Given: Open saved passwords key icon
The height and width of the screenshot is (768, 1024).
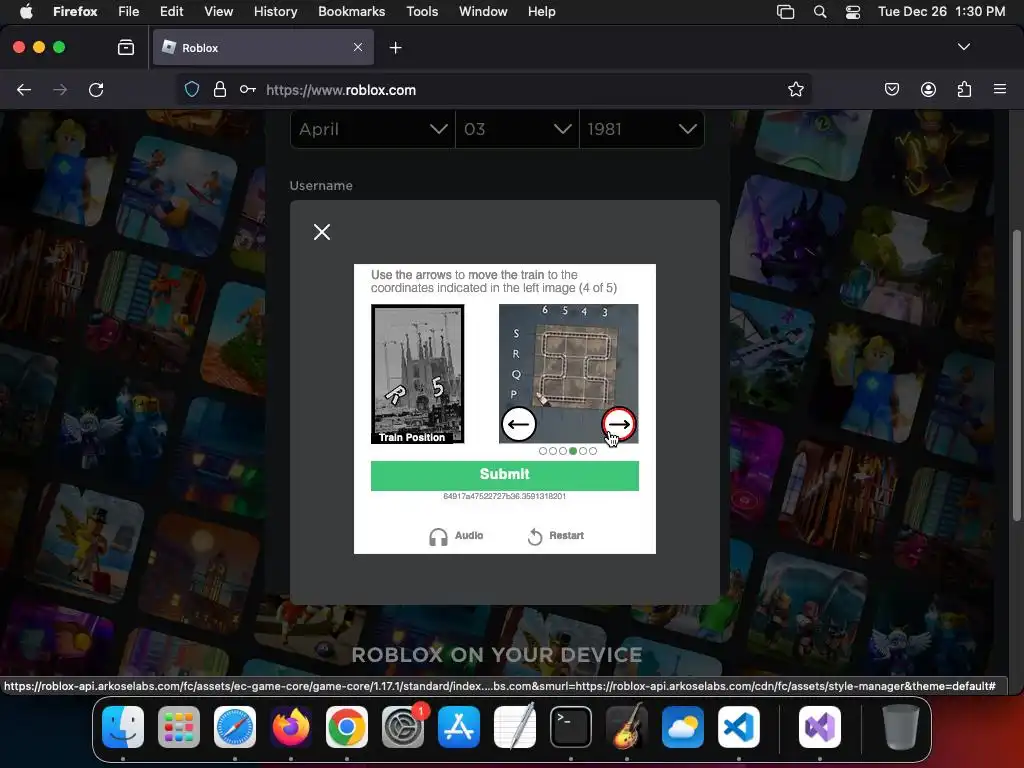Looking at the screenshot, I should click(248, 89).
